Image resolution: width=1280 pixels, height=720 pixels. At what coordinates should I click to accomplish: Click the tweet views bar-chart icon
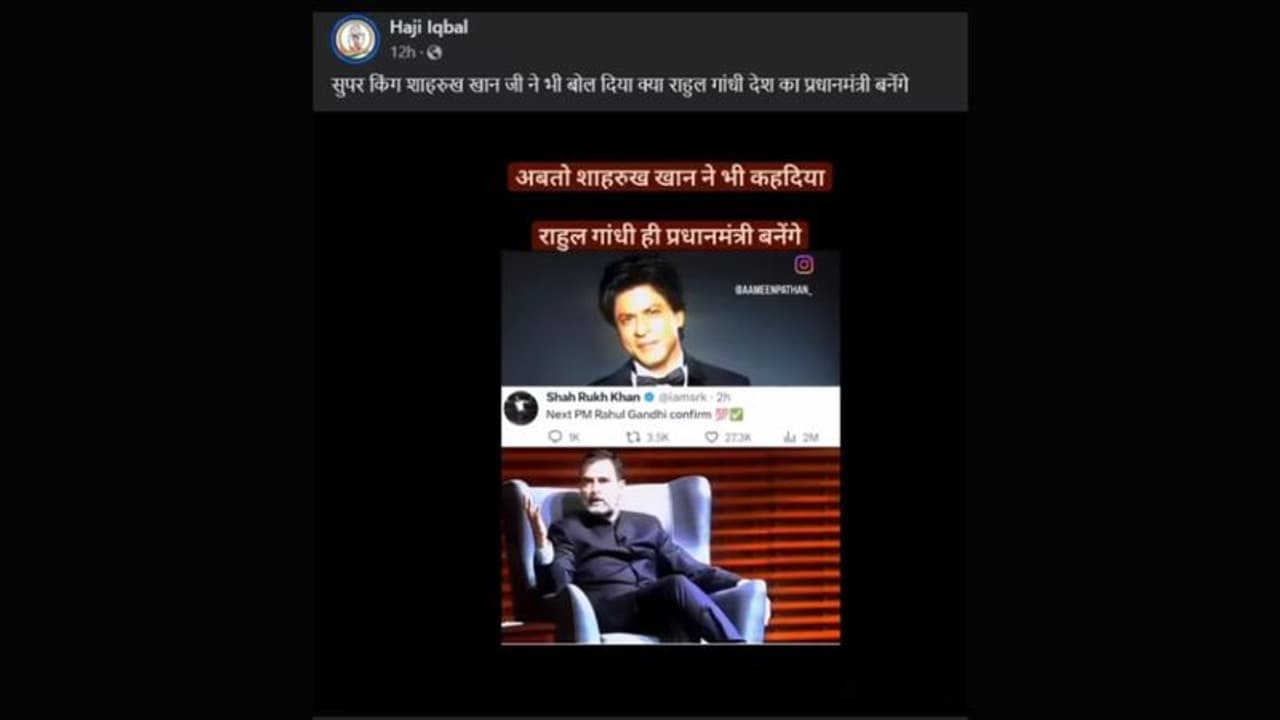coord(789,437)
